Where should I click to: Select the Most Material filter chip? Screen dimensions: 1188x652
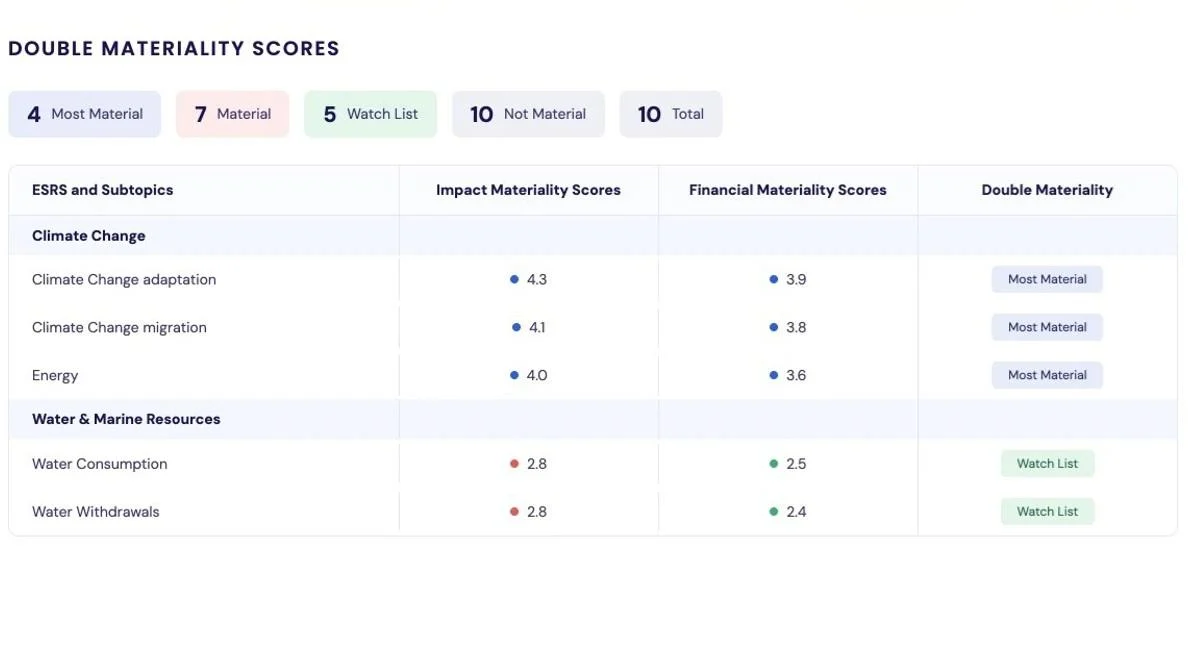pos(85,114)
